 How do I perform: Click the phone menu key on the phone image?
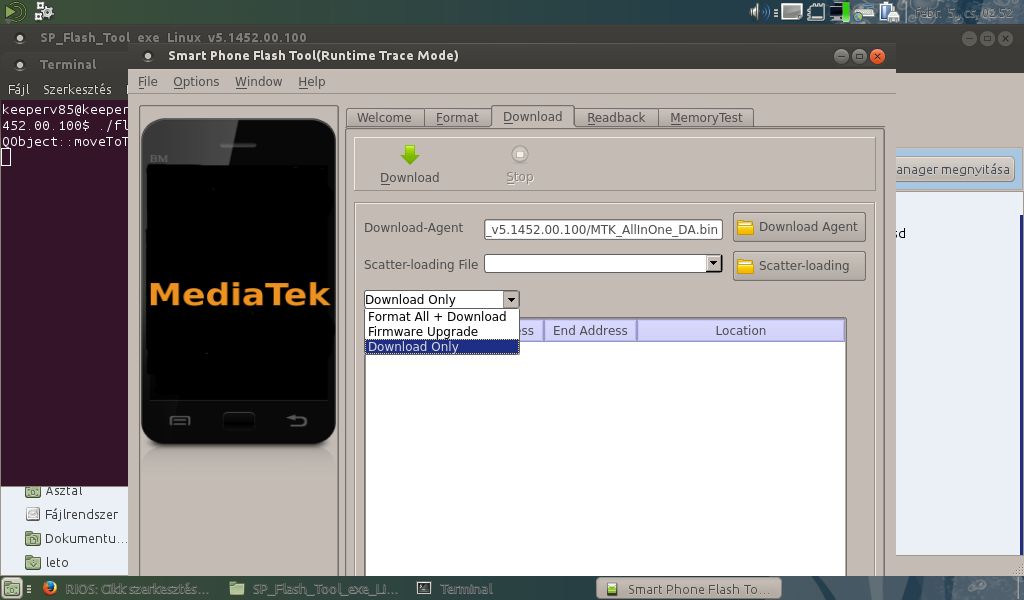coord(180,420)
